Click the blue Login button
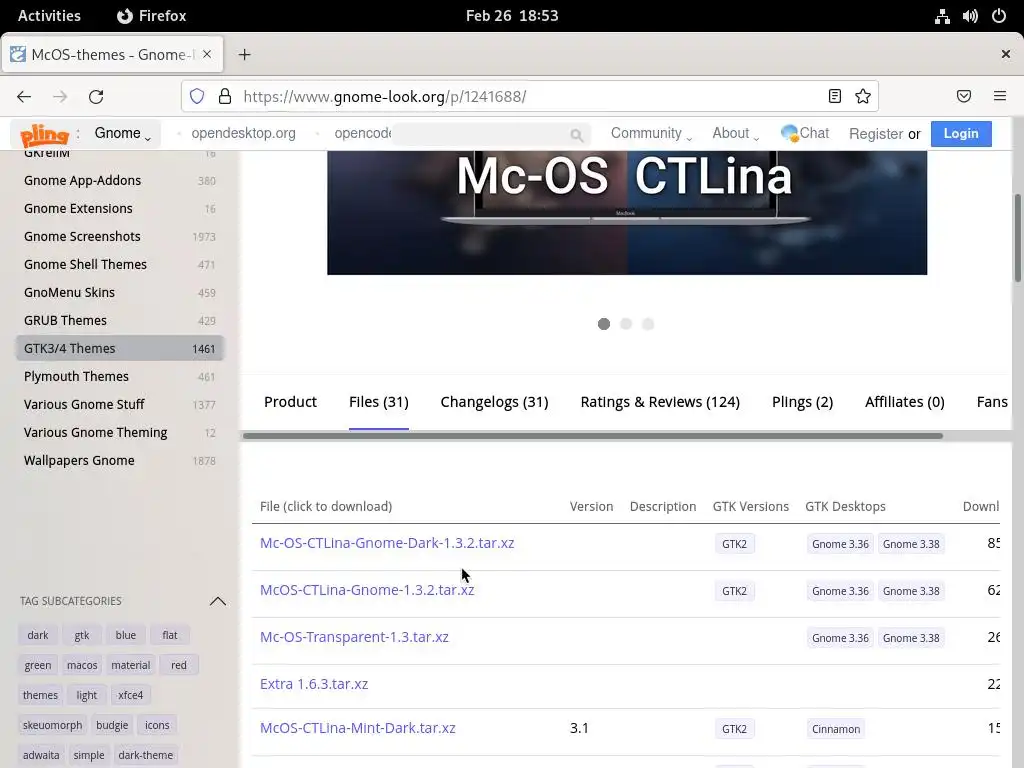The width and height of the screenshot is (1024, 768). pos(961,133)
